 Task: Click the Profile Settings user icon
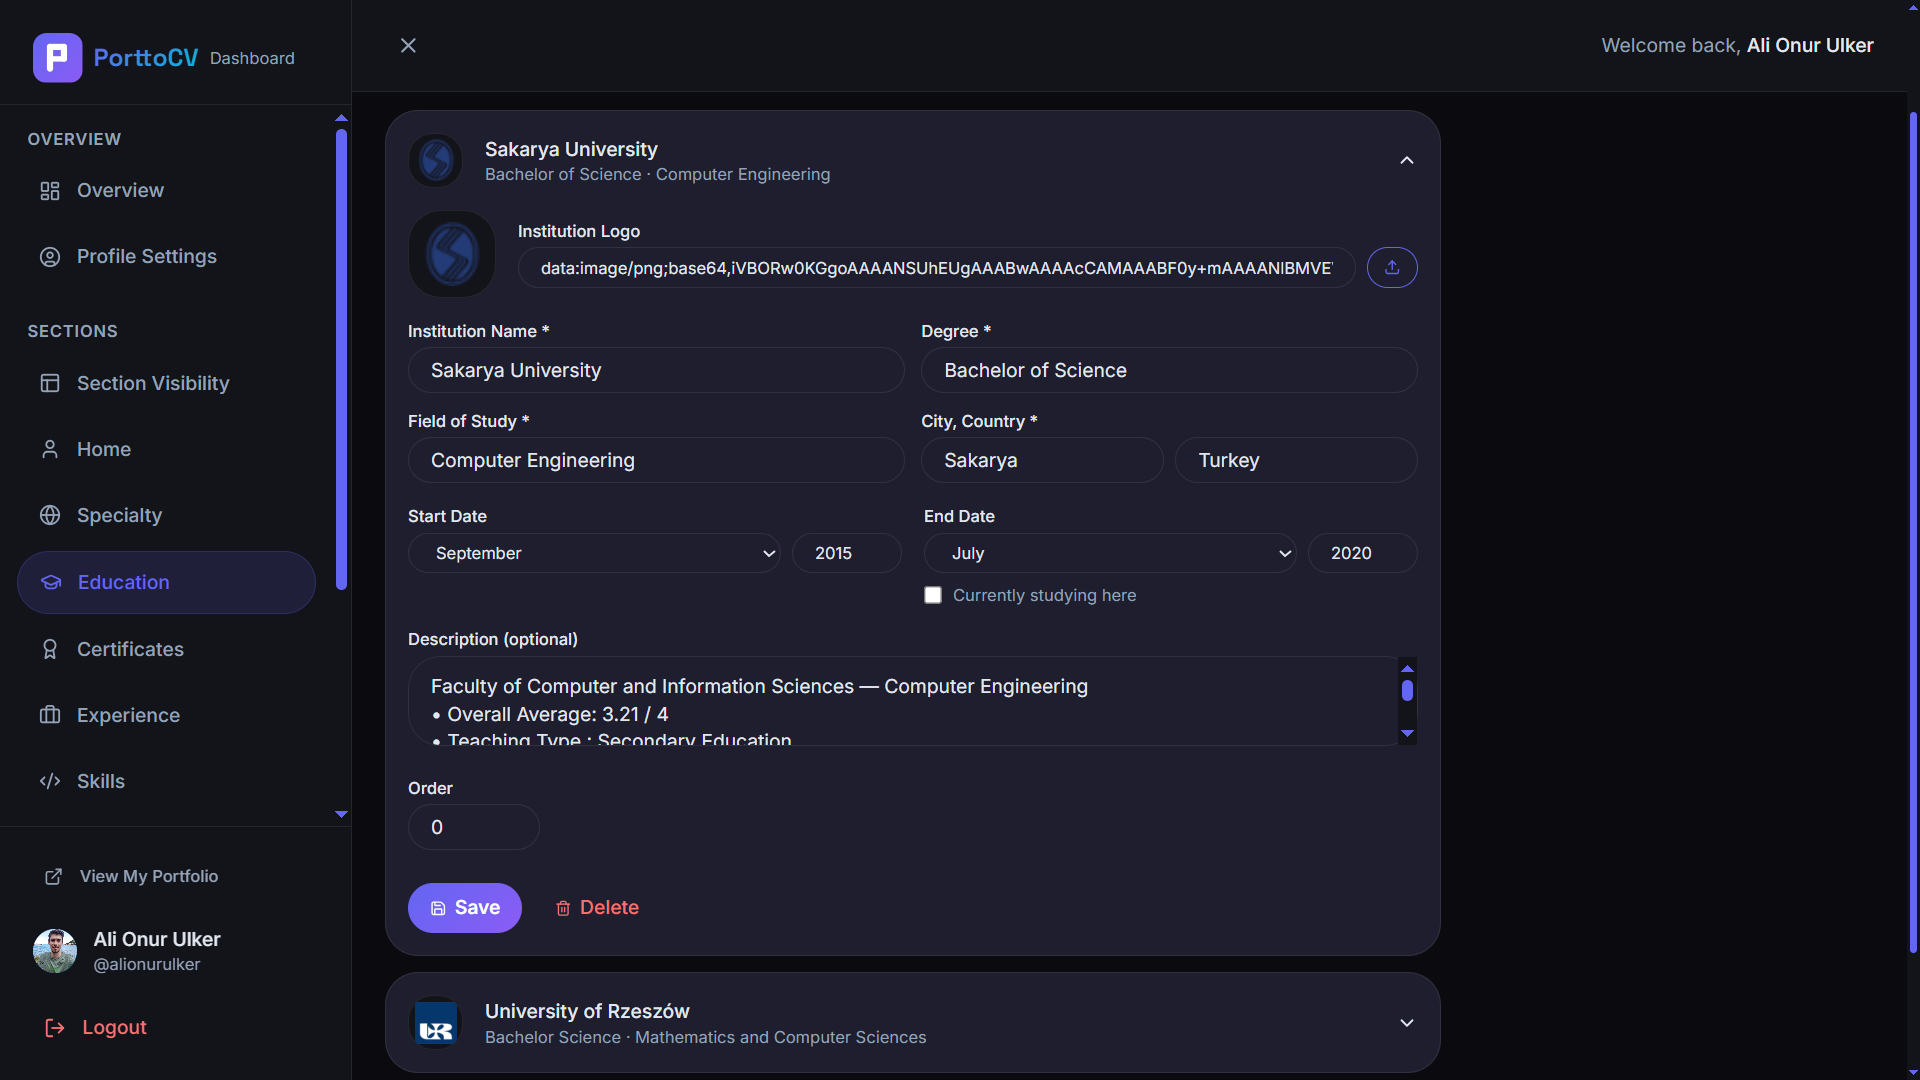(x=50, y=256)
